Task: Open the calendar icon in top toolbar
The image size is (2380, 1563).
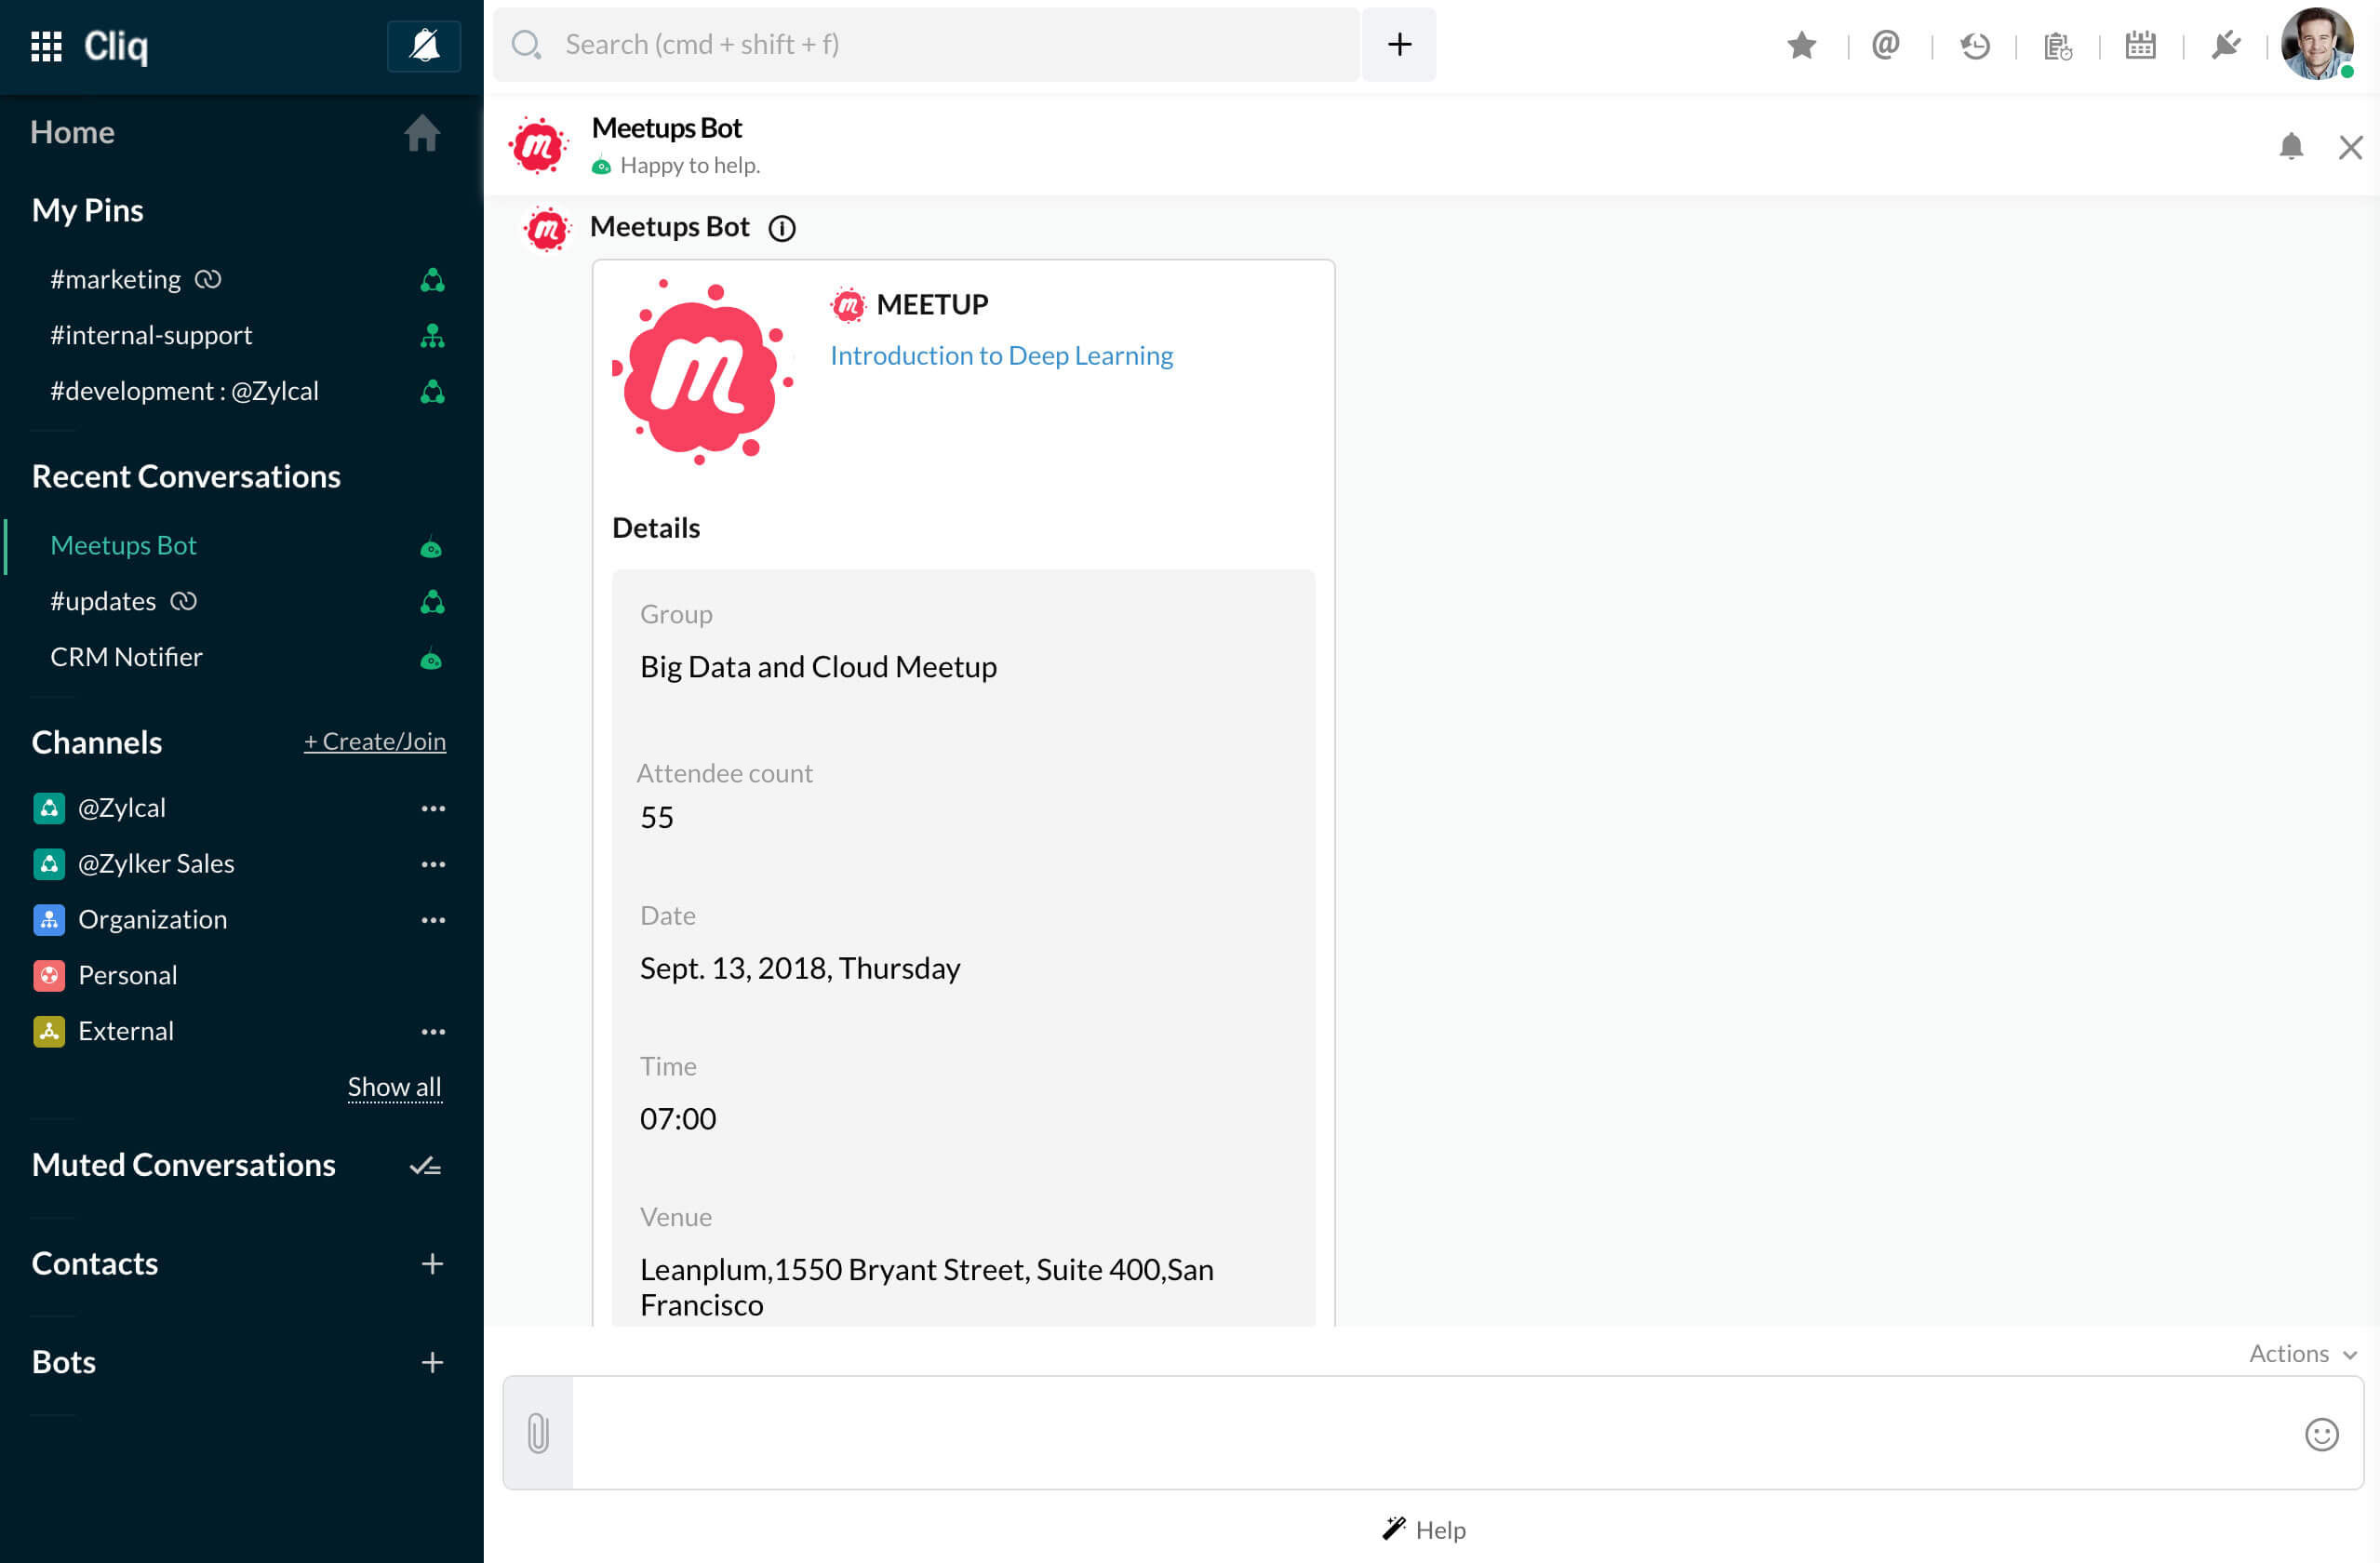Action: [2140, 46]
